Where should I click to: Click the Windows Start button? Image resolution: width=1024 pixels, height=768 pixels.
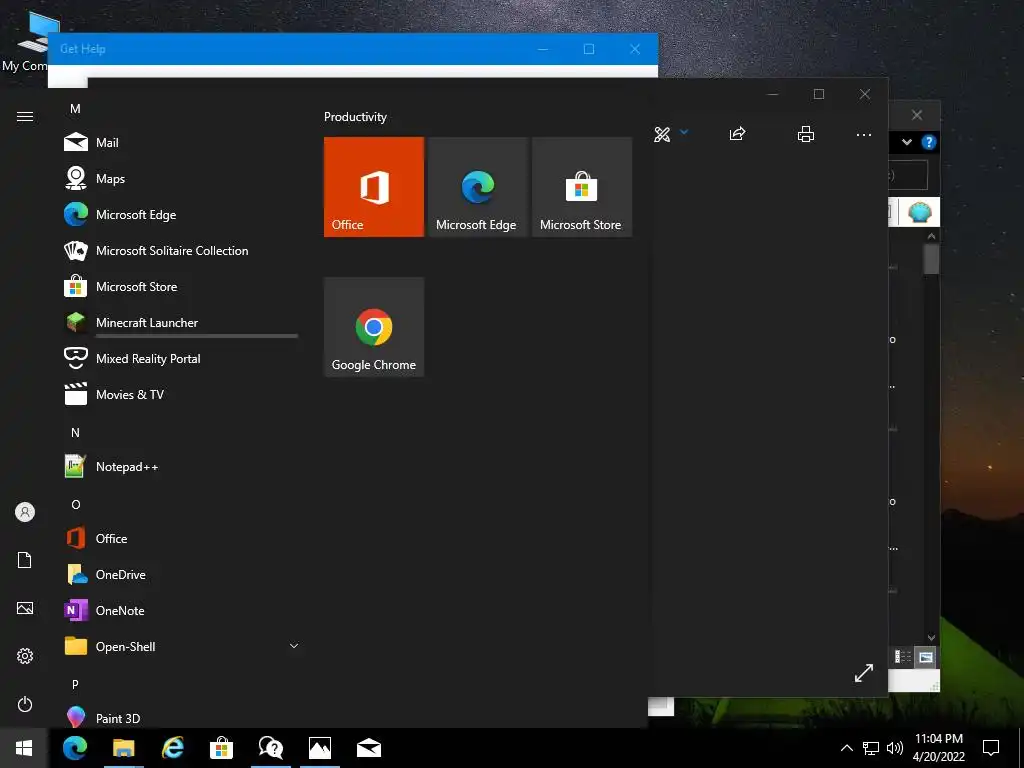(24, 748)
